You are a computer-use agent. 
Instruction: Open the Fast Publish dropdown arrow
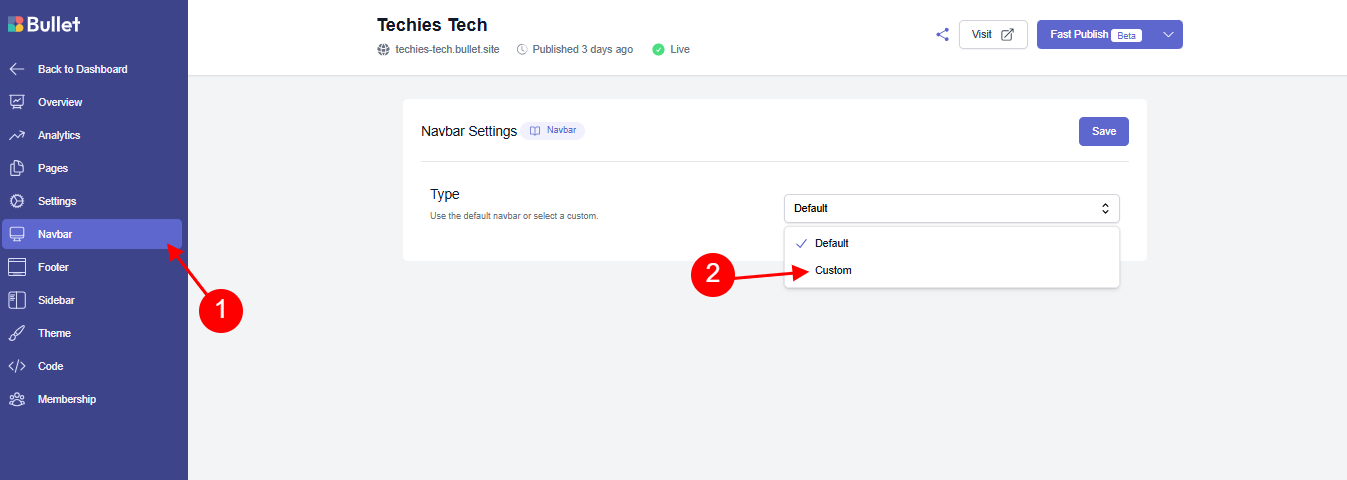point(1169,34)
